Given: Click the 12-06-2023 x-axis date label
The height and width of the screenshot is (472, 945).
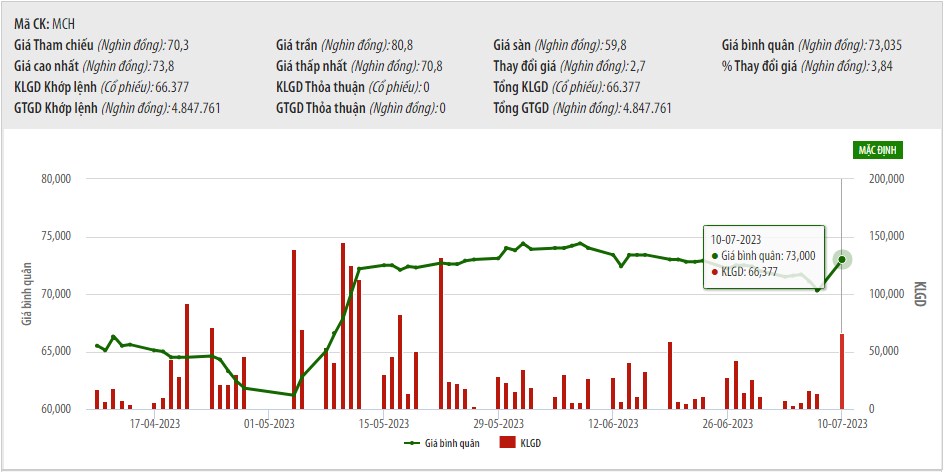Looking at the screenshot, I should coord(613,424).
